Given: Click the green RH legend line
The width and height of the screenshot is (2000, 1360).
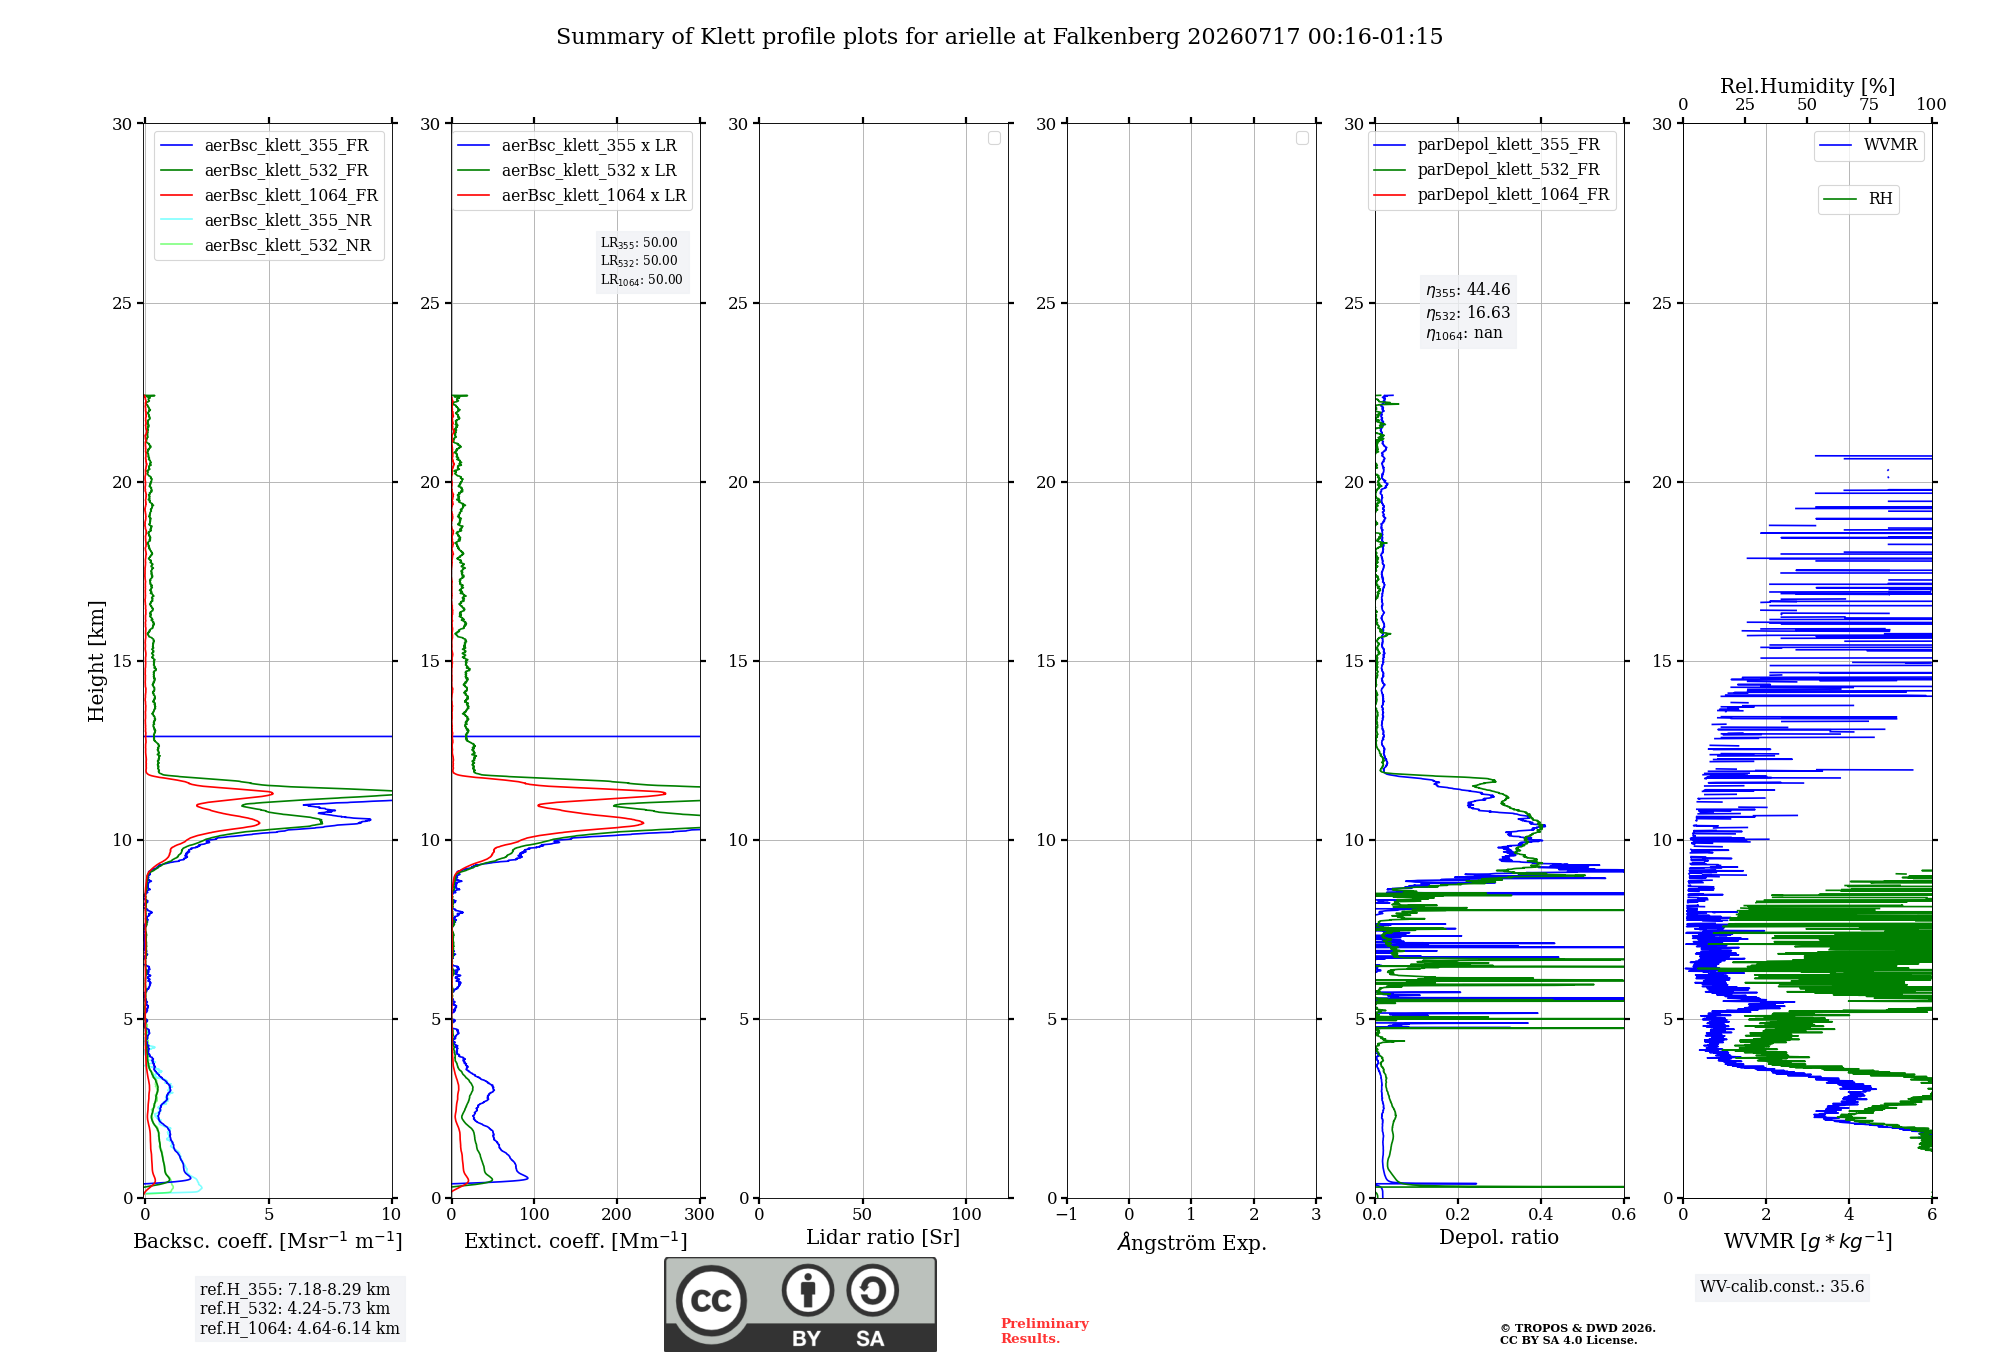Looking at the screenshot, I should [x=1840, y=200].
